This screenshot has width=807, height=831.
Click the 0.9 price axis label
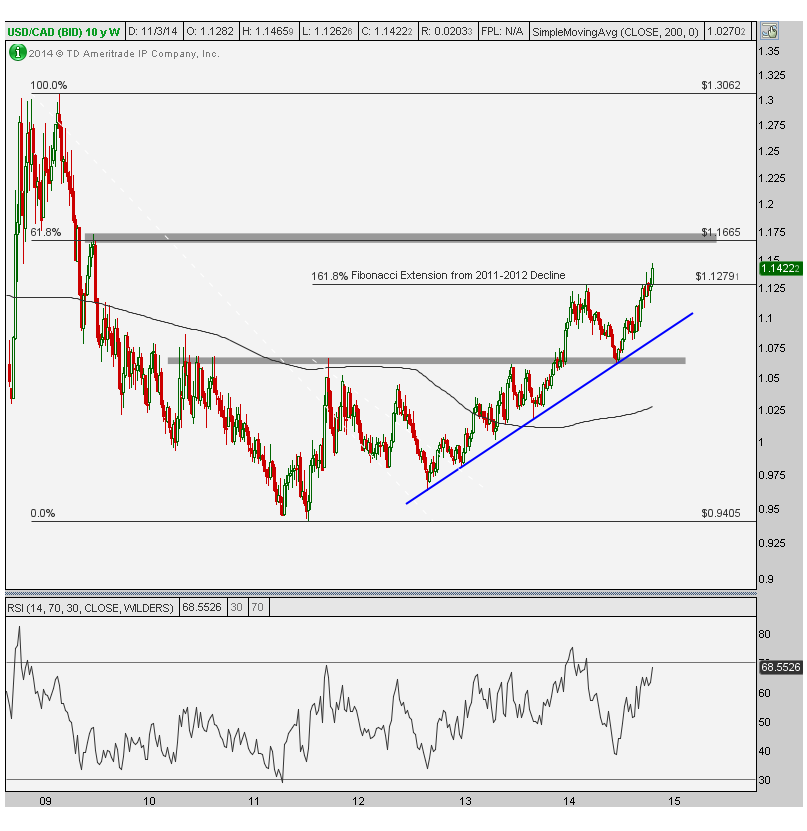click(766, 579)
